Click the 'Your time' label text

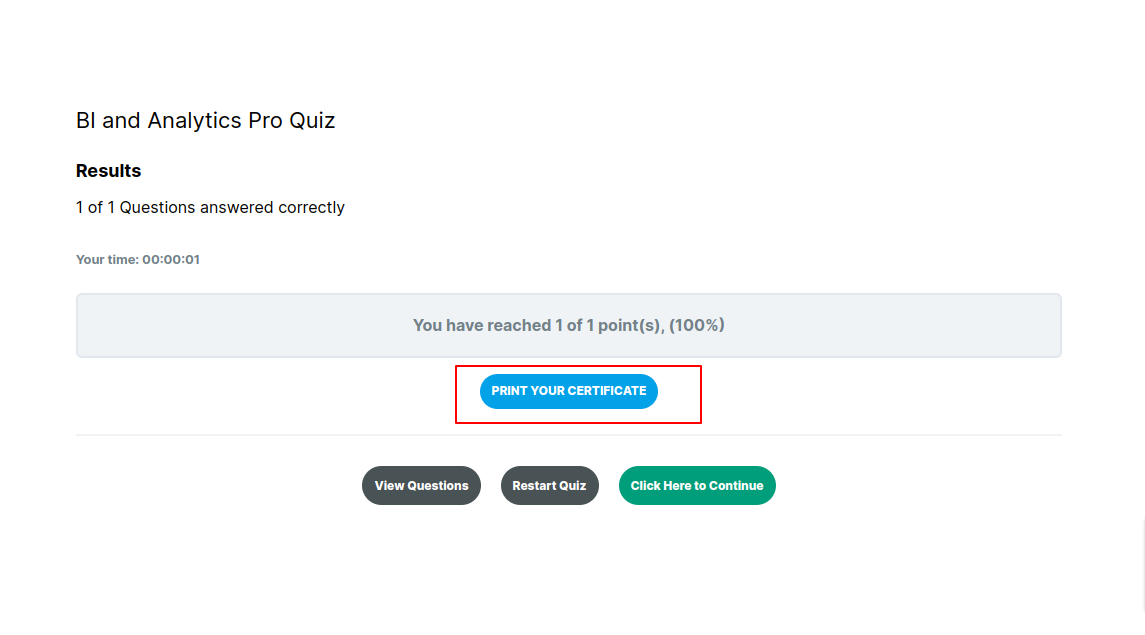tap(106, 260)
